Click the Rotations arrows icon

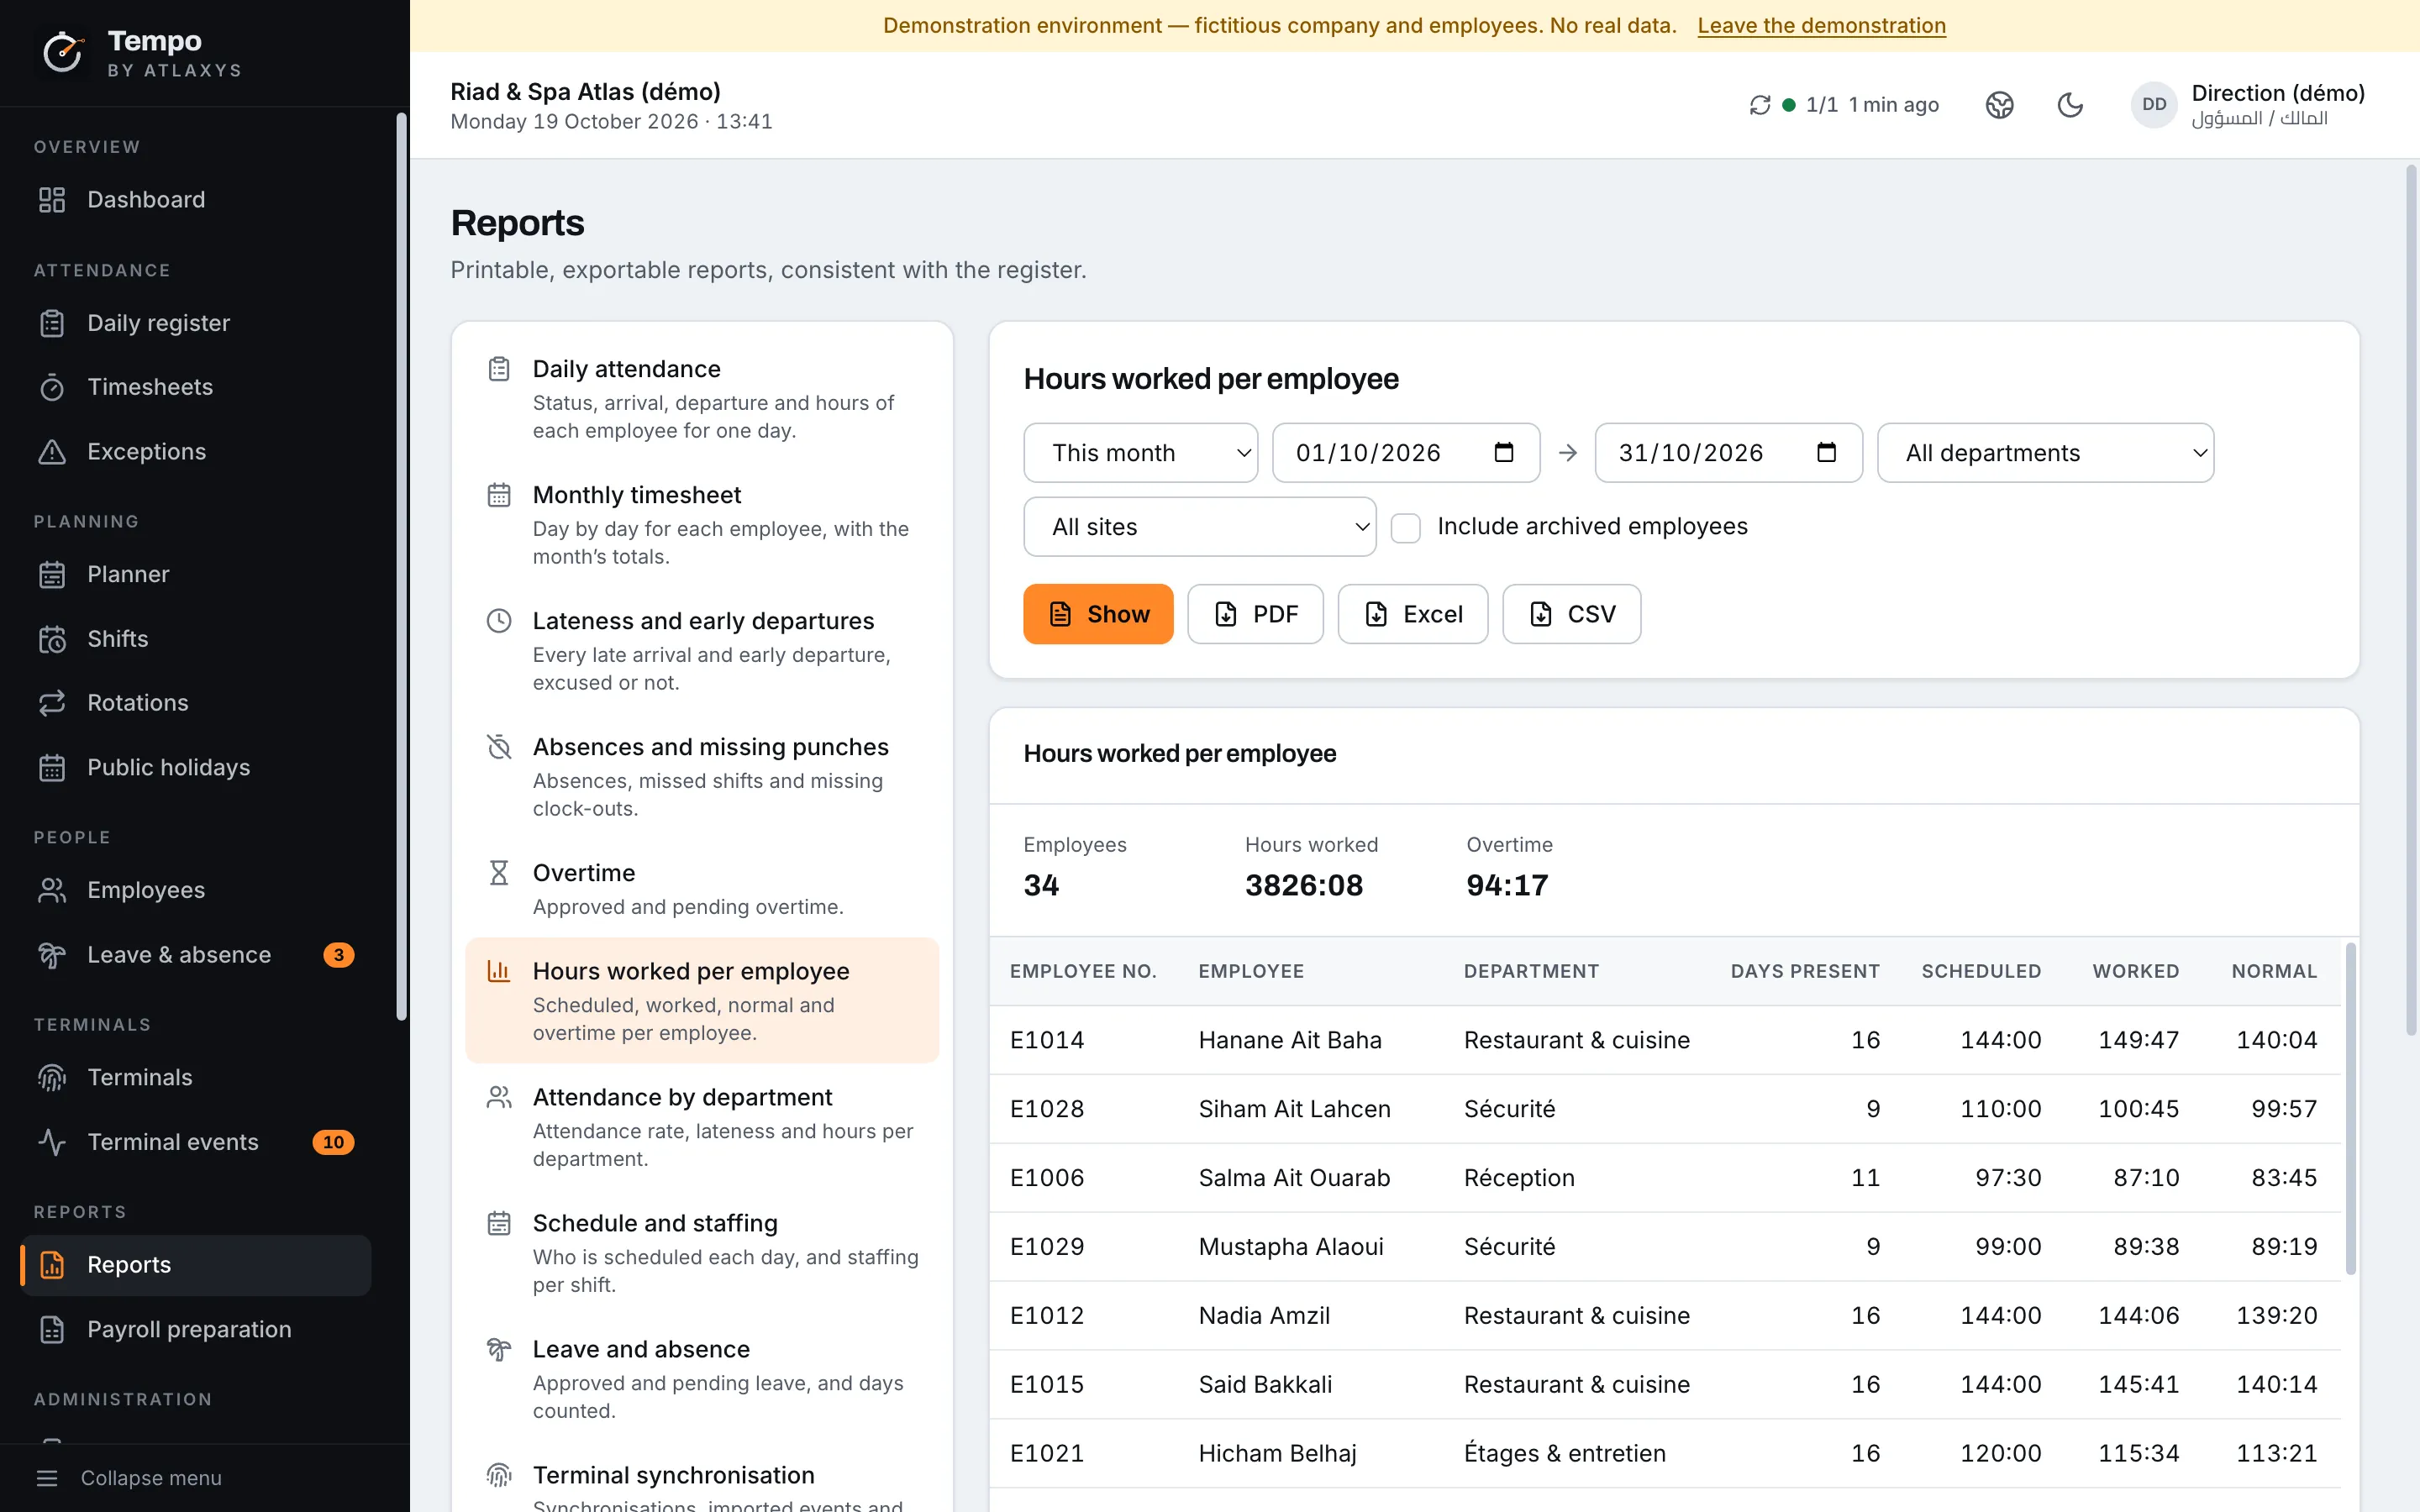click(x=52, y=703)
